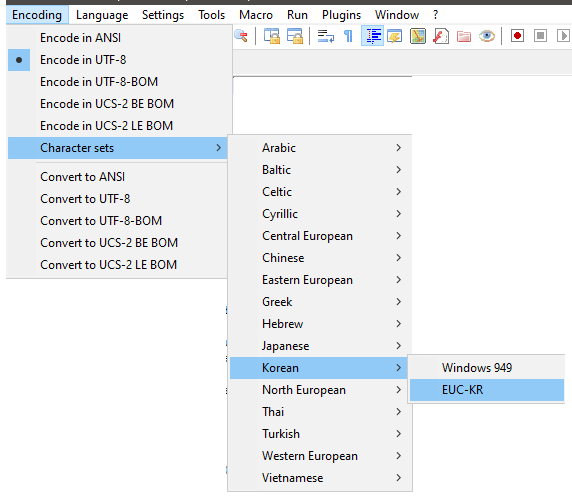Open the Macro menu
The width and height of the screenshot is (572, 498).
click(x=256, y=15)
